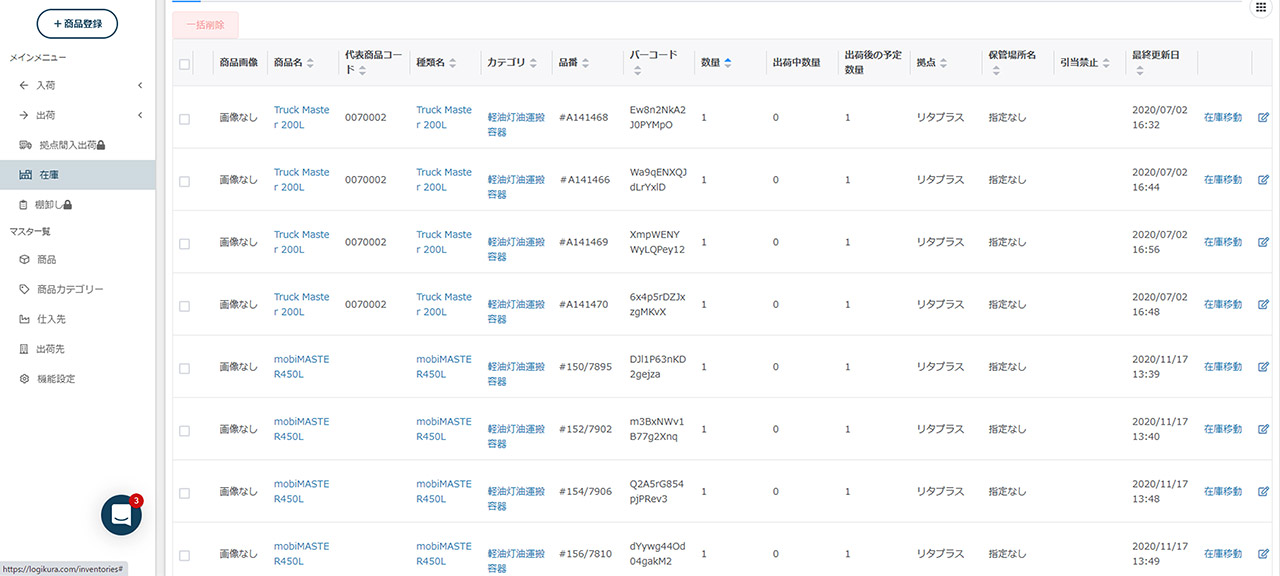The width and height of the screenshot is (1280, 576).
Task: Click edit icon for item #A141468
Action: pos(1262,118)
